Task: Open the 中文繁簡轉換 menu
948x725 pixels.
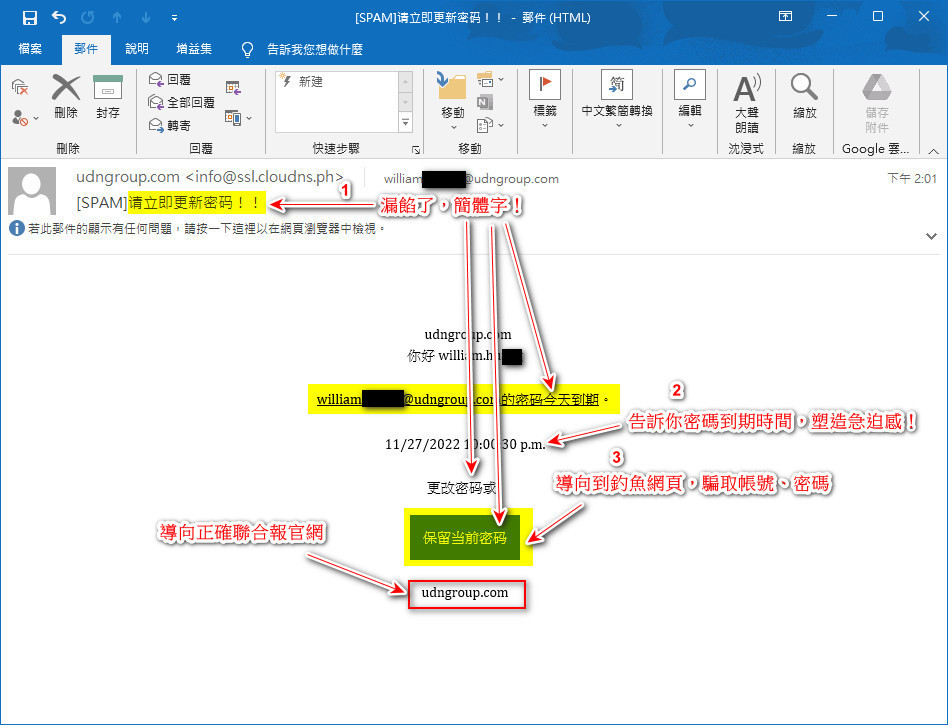Action: coord(617,100)
